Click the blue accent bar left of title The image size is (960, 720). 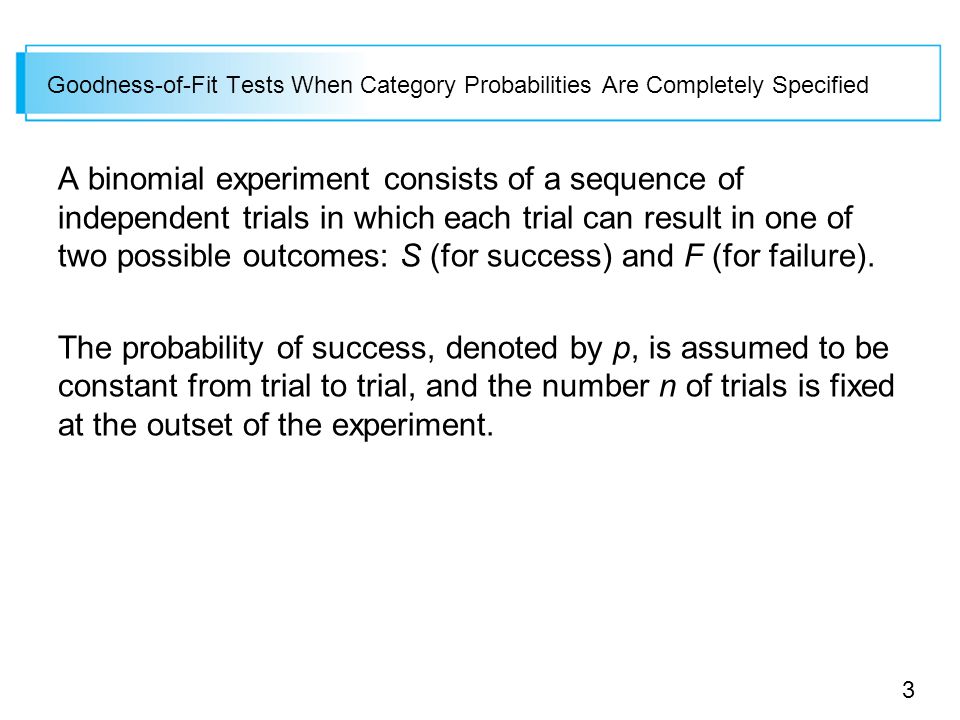tap(20, 83)
